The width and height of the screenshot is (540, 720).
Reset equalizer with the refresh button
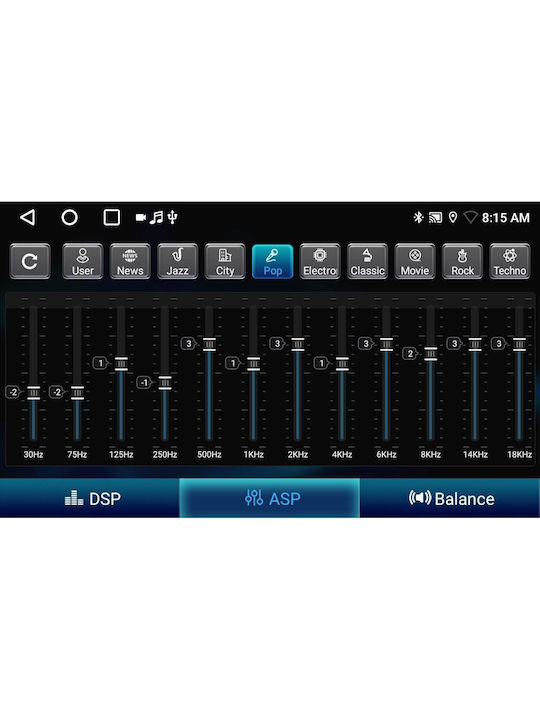pos(30,261)
